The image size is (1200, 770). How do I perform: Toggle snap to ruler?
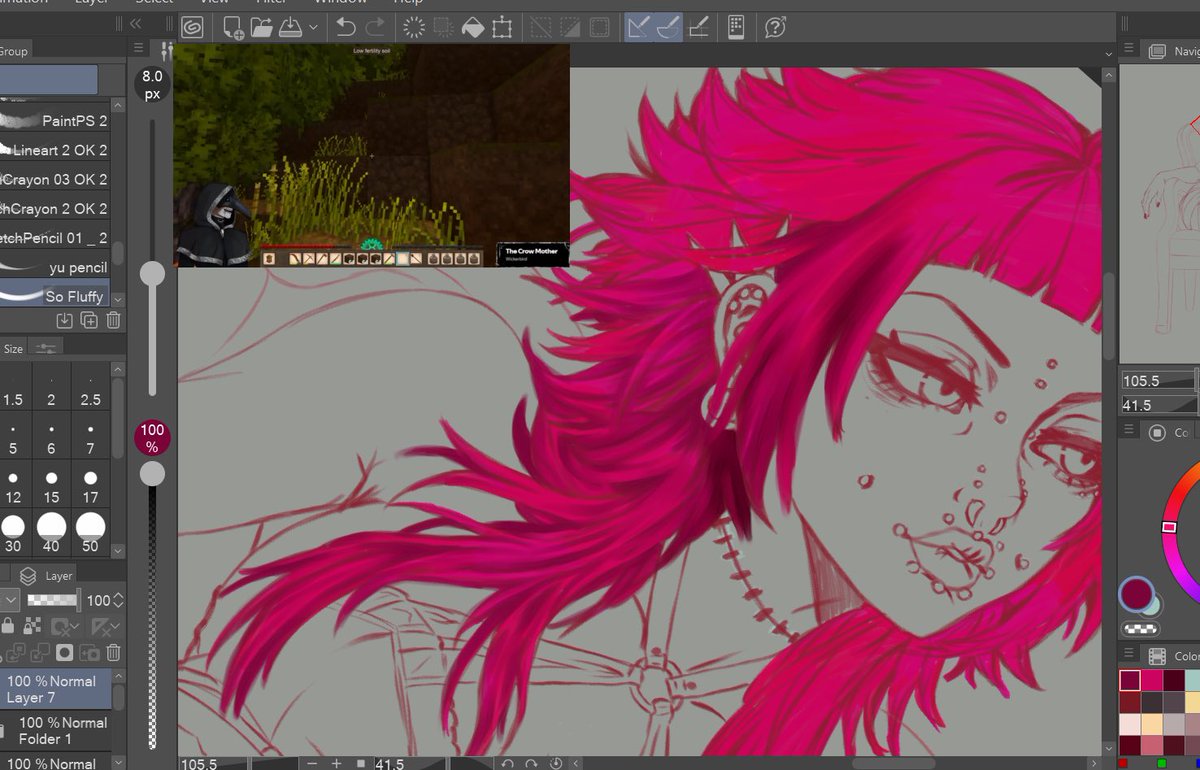coord(638,27)
